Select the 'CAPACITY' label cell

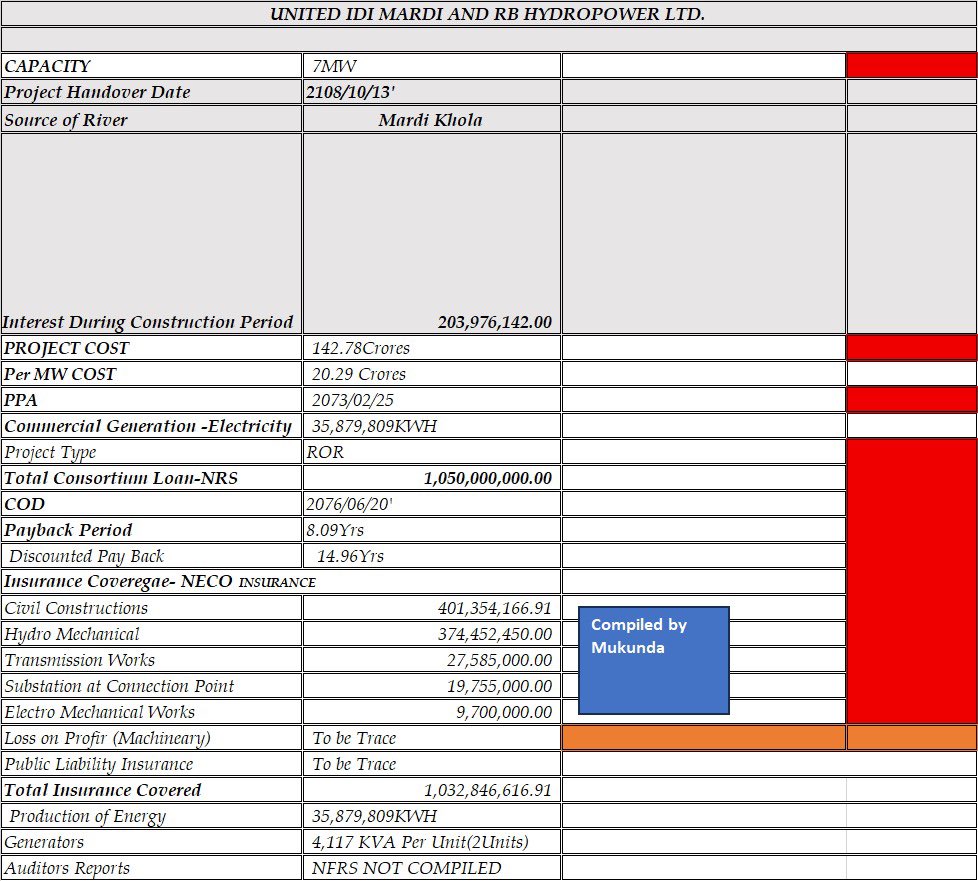tap(152, 66)
